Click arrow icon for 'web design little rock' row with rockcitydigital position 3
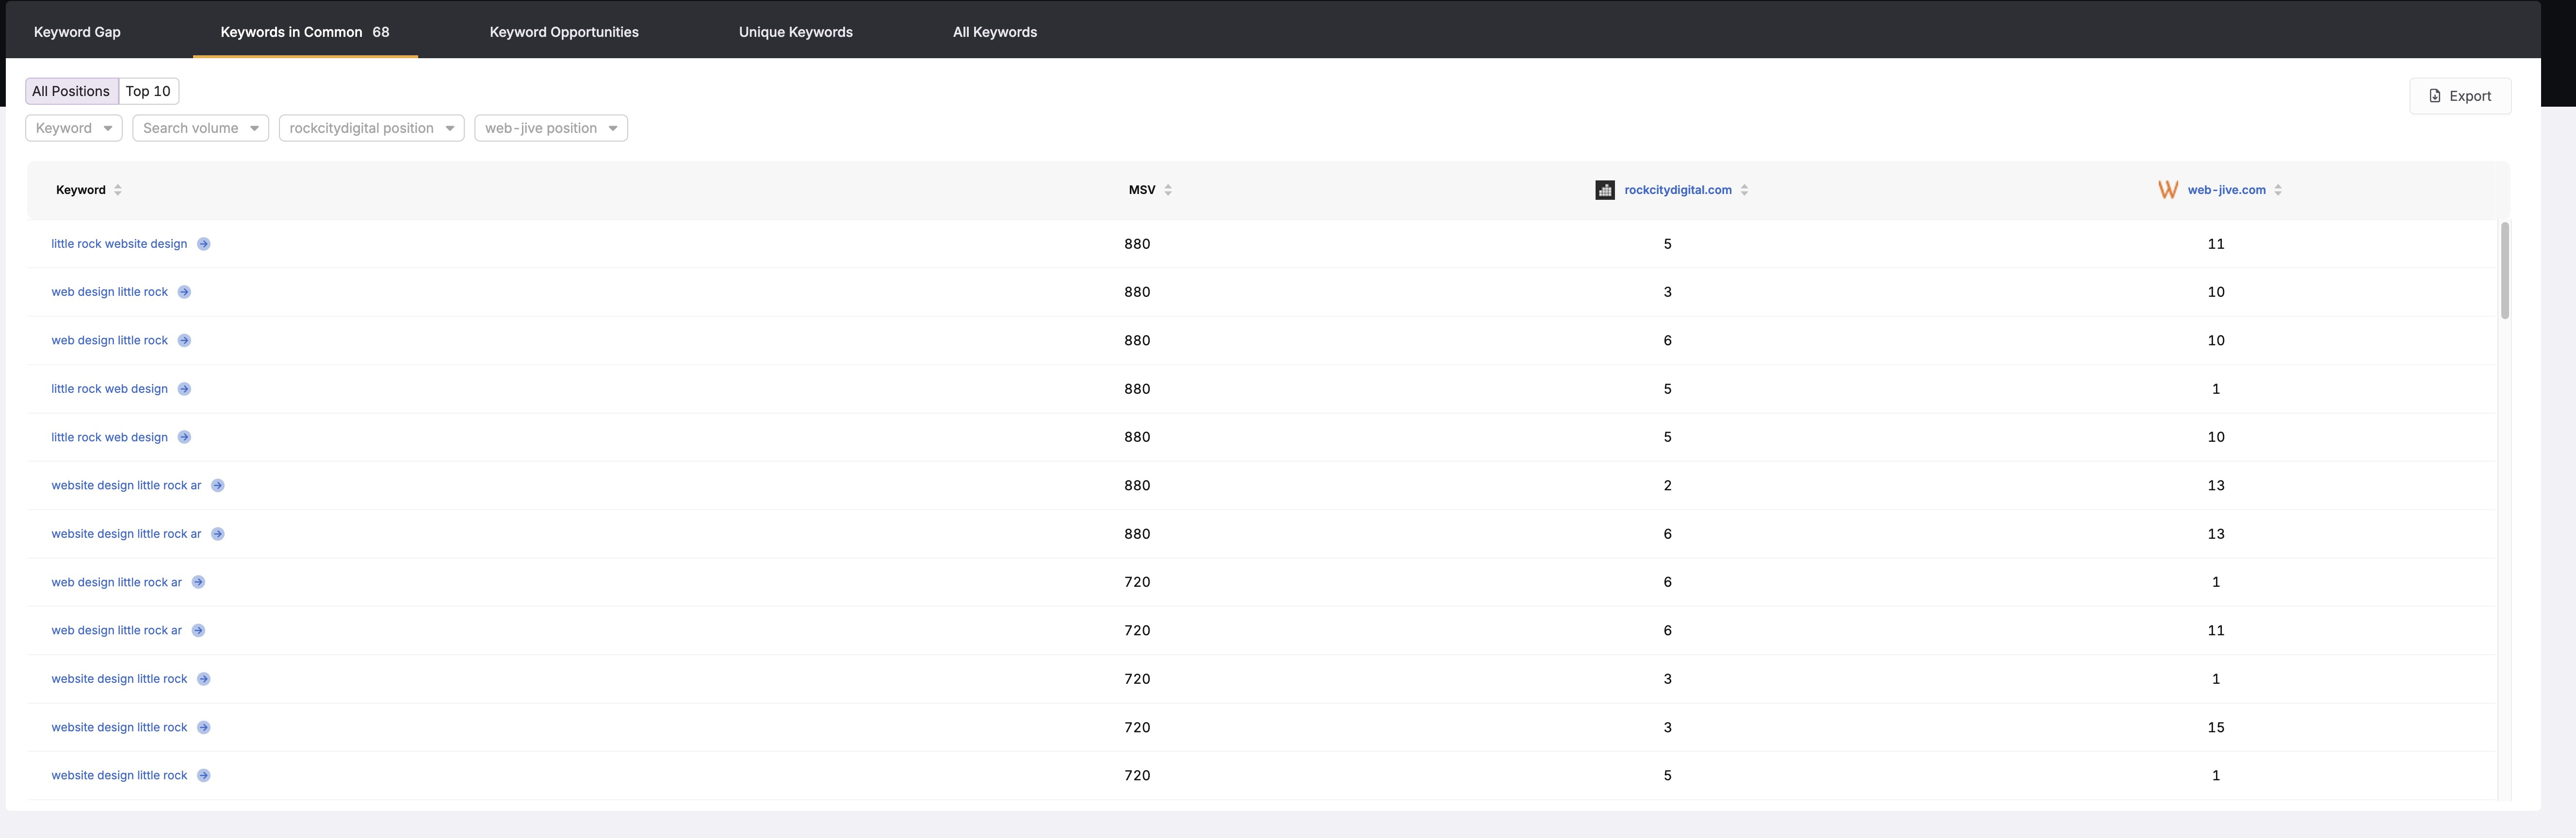This screenshot has width=2576, height=838. [x=184, y=292]
